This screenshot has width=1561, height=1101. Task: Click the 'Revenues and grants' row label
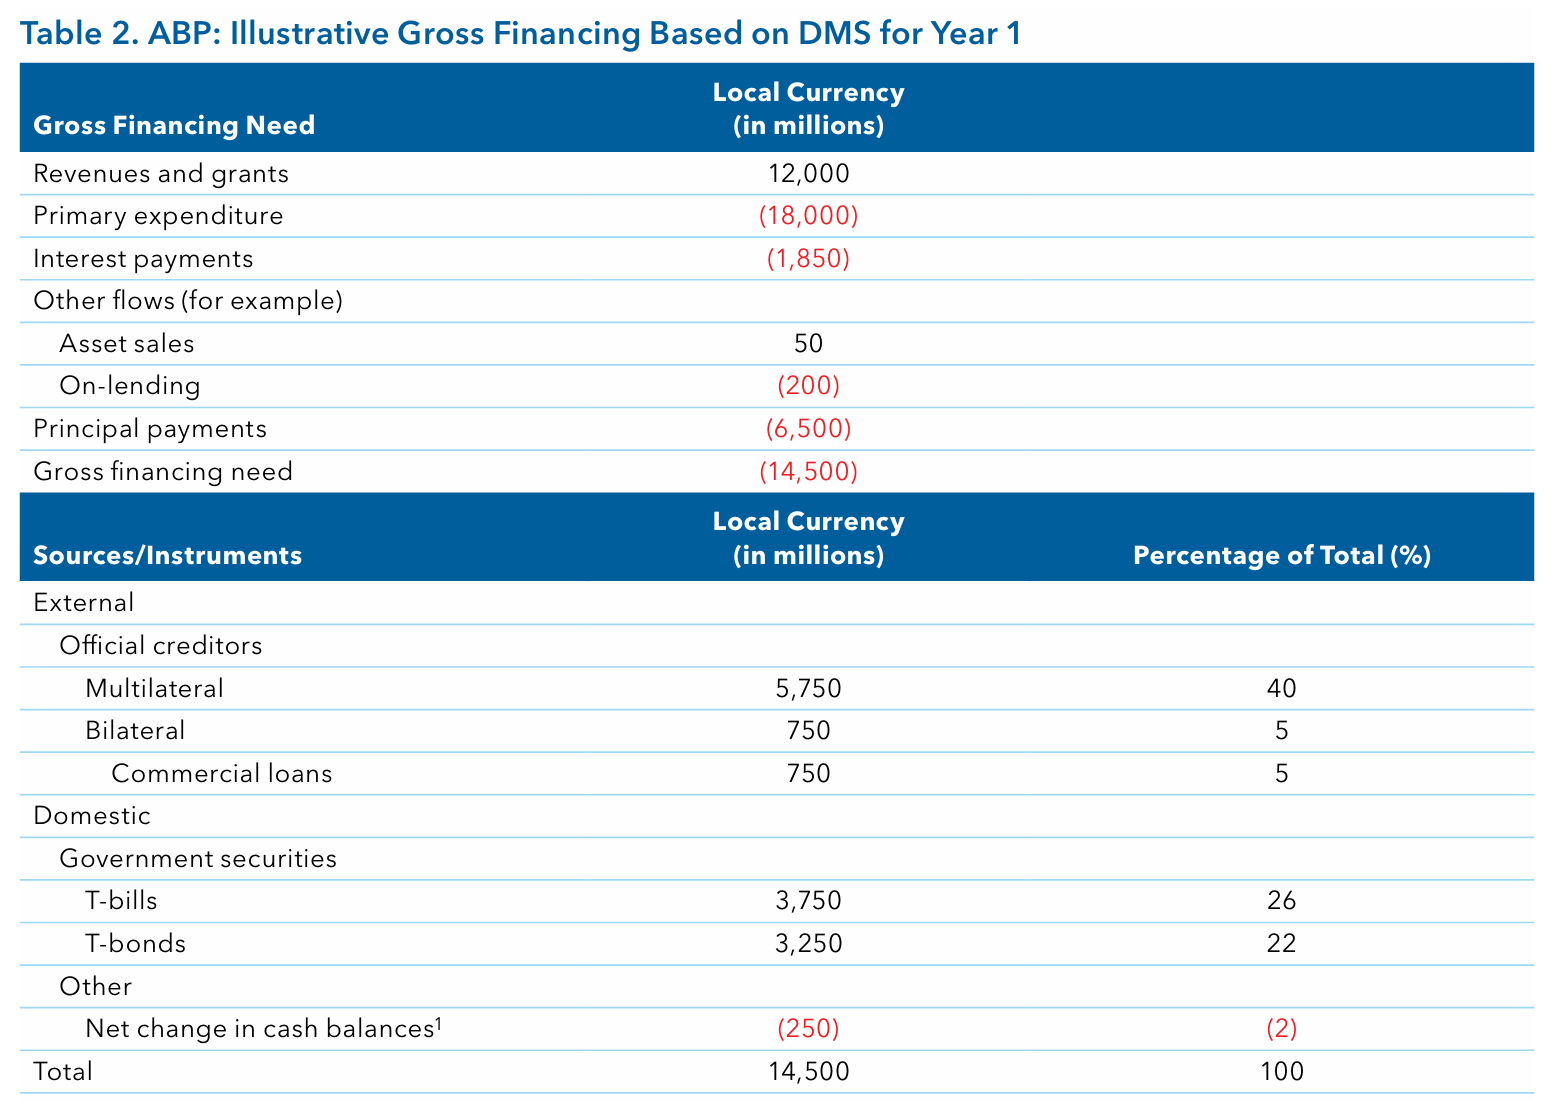pyautogui.click(x=161, y=174)
